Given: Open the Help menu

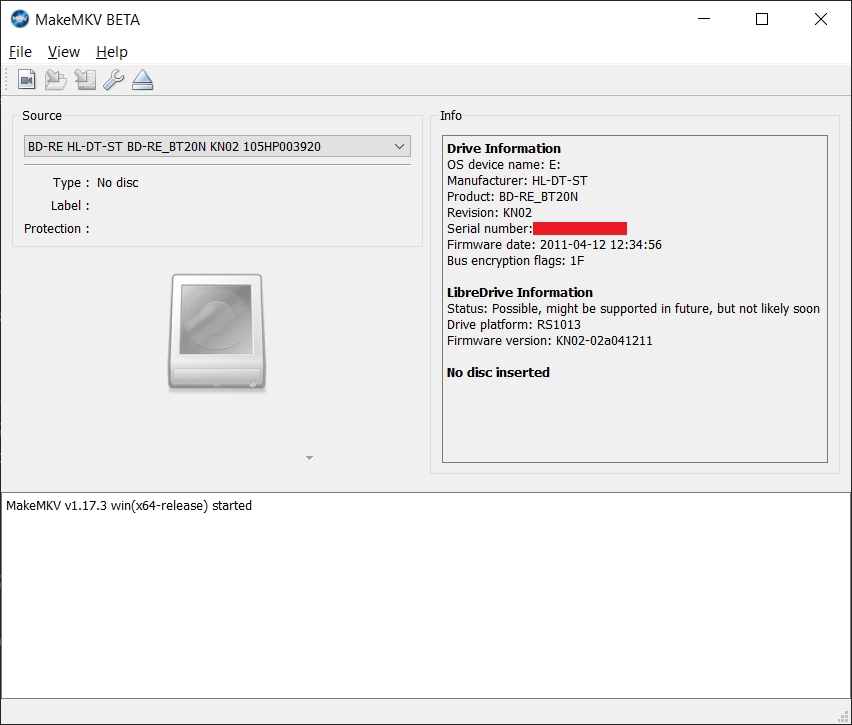Looking at the screenshot, I should (112, 52).
